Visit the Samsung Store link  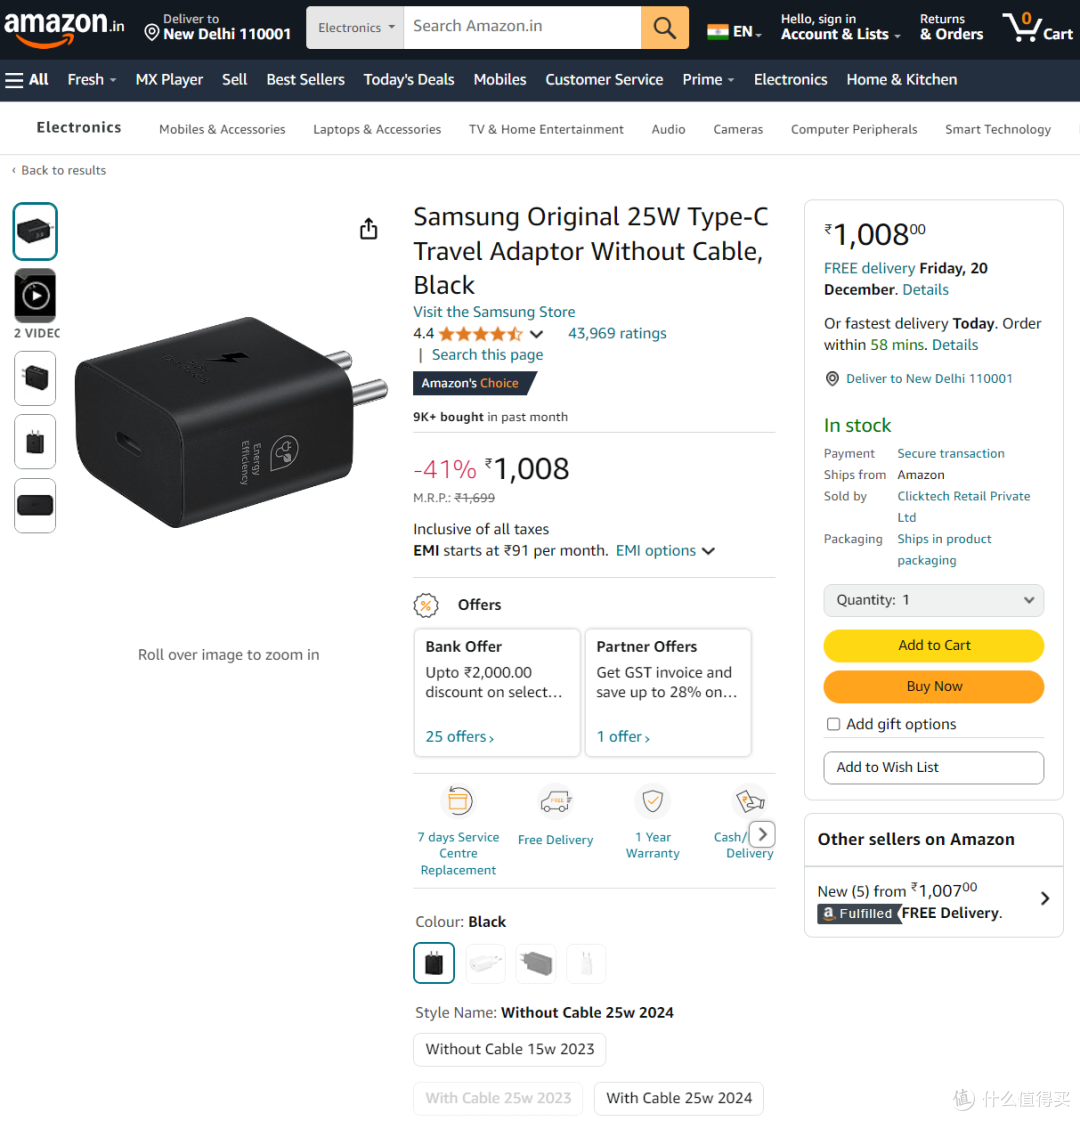[x=494, y=312]
